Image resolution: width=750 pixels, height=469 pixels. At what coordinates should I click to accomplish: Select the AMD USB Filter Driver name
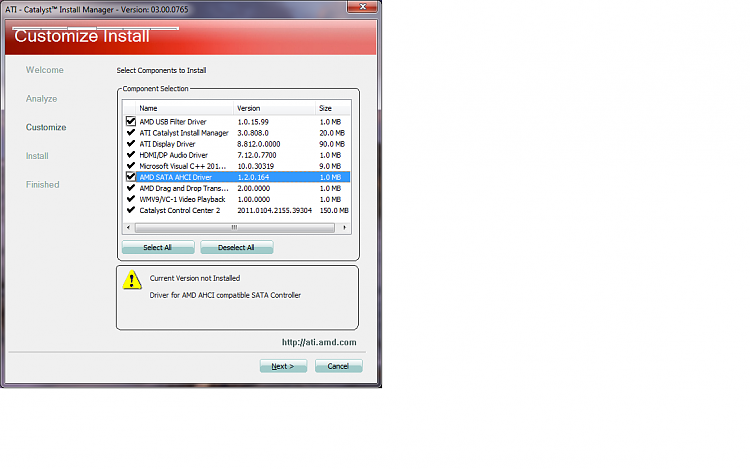(x=173, y=122)
